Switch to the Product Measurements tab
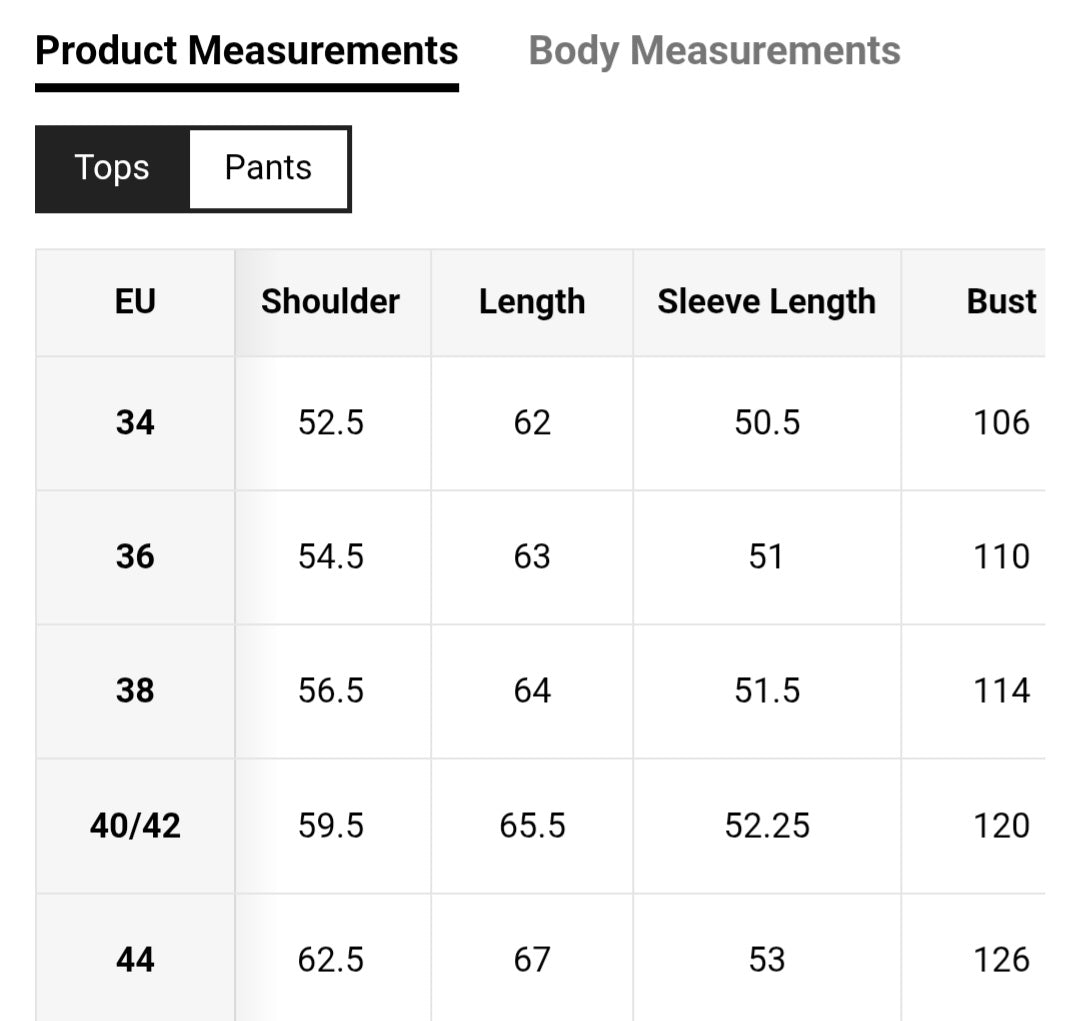 pos(246,51)
